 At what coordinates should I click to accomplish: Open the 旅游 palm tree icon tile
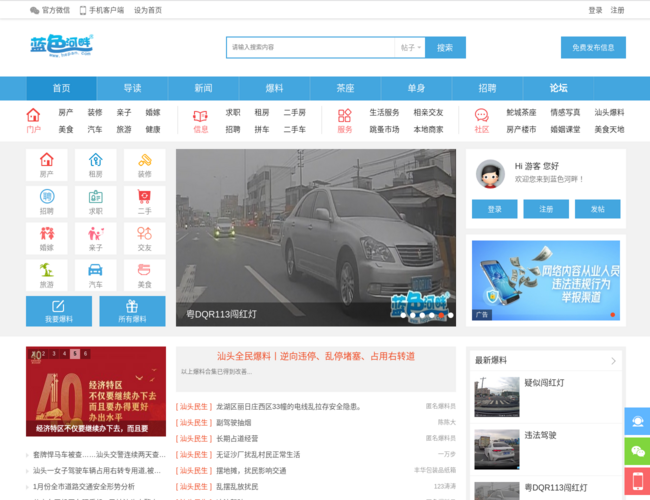tap(47, 275)
